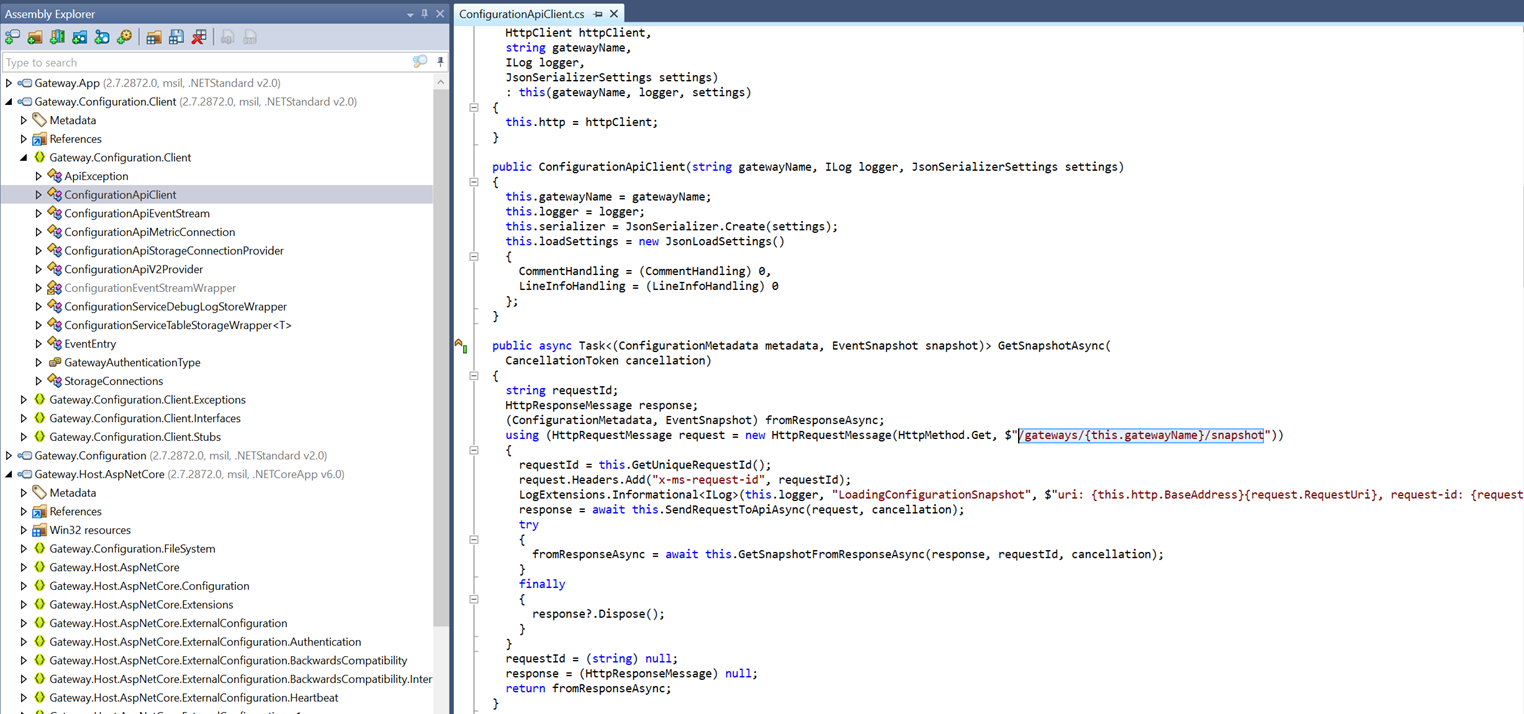Collapse the GetSnapshotAsync method body fold
The width and height of the screenshot is (1524, 714).
point(474,376)
